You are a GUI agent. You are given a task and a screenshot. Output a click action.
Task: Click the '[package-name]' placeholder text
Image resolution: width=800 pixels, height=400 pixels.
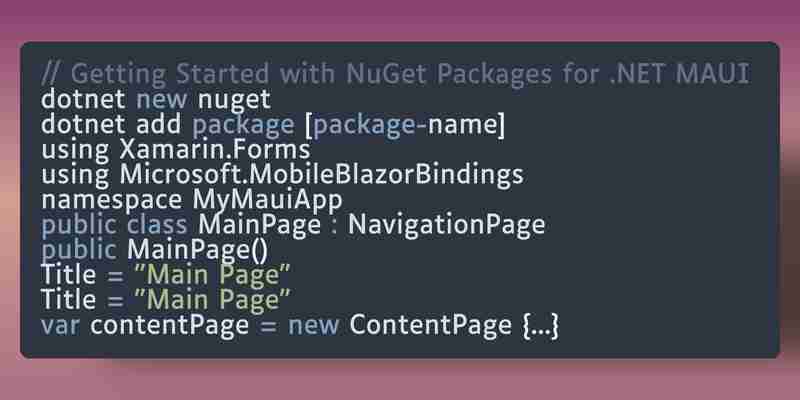[405, 125]
